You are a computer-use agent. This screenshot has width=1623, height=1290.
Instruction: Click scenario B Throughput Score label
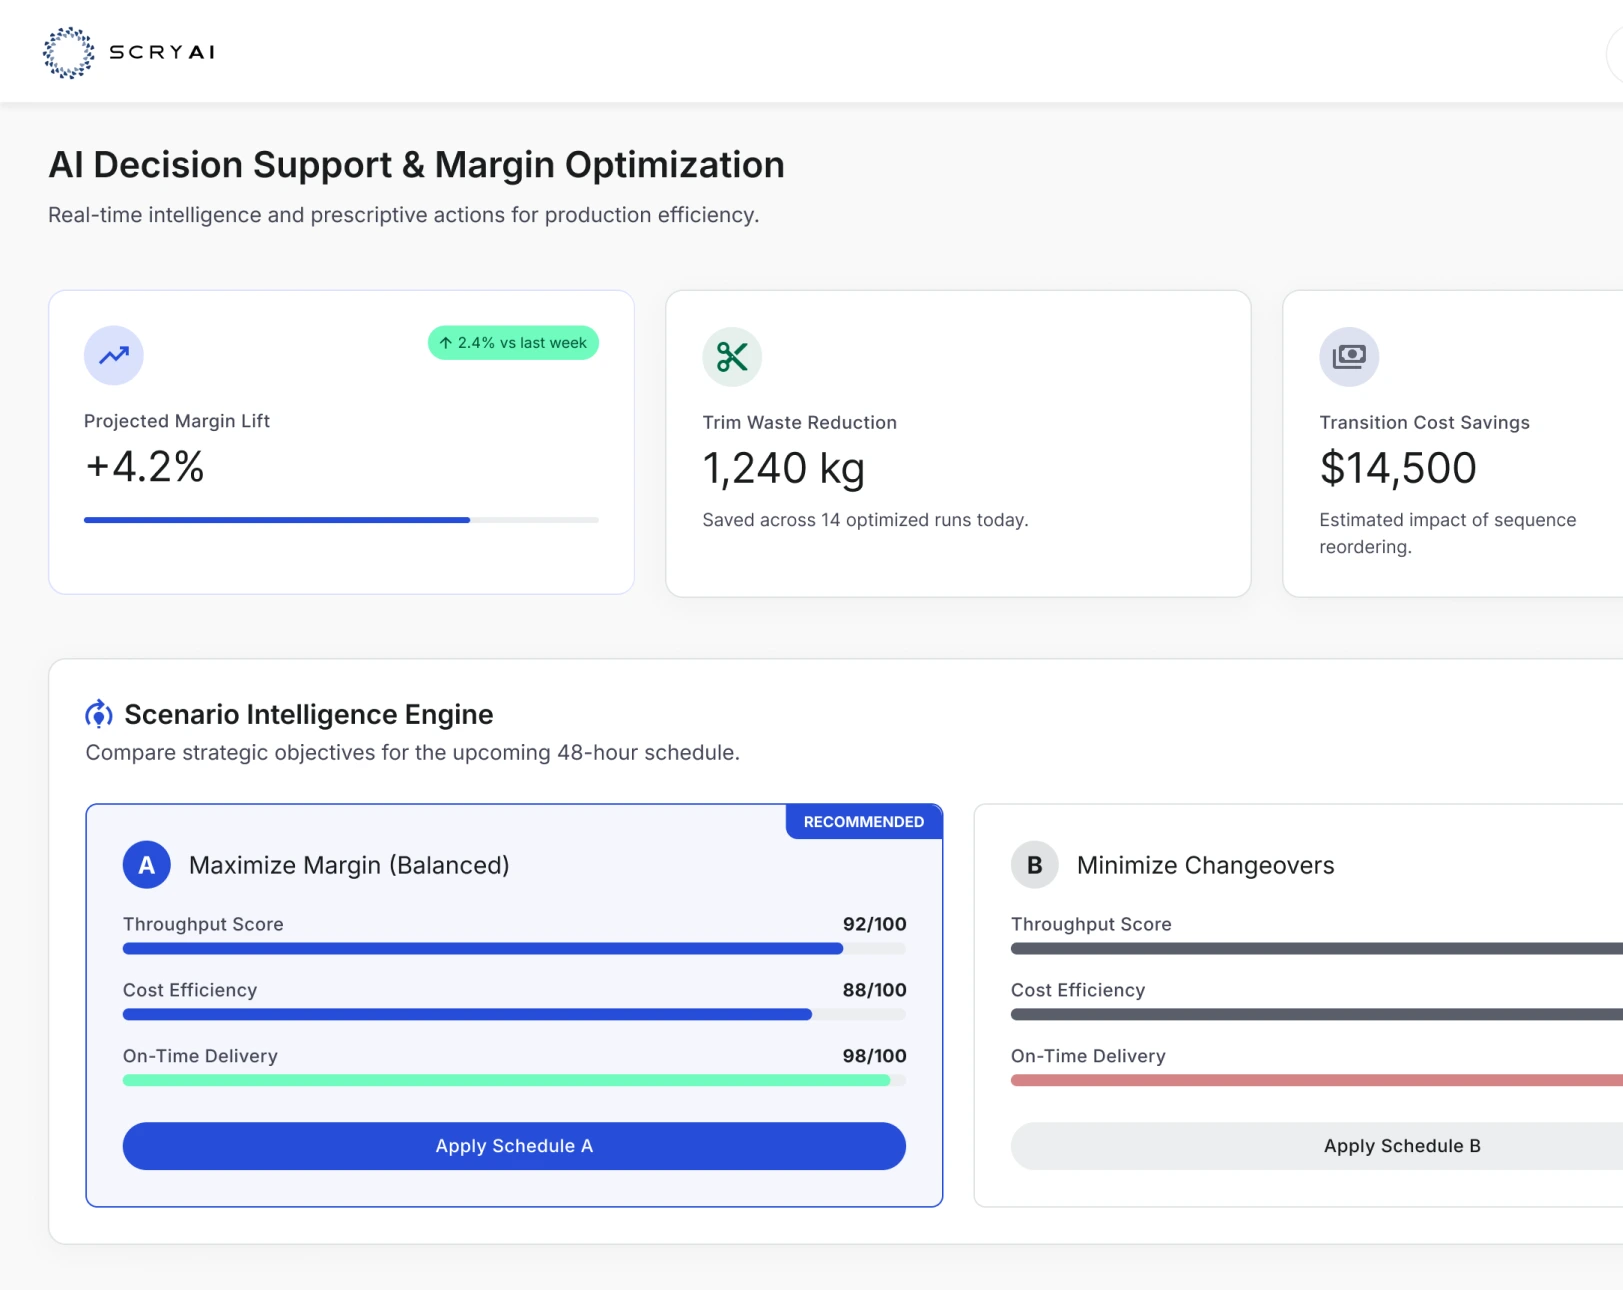1091,924
